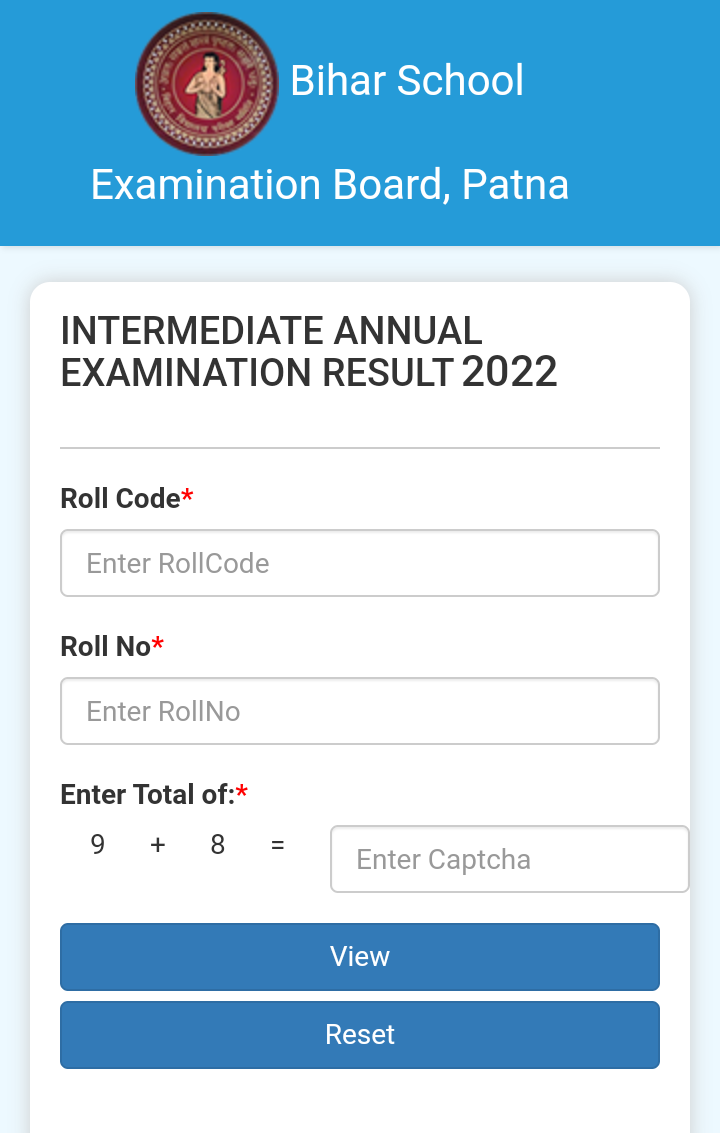Click the red asterisk beside Roll No
Screen dimensions: 720x1133
coord(158,643)
